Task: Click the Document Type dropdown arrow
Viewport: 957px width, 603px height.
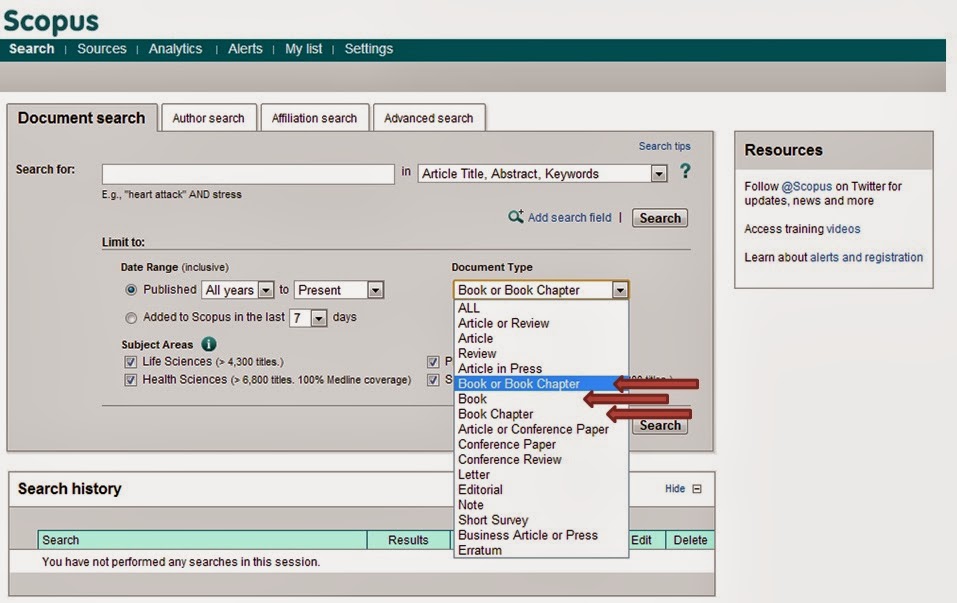Action: click(x=619, y=290)
